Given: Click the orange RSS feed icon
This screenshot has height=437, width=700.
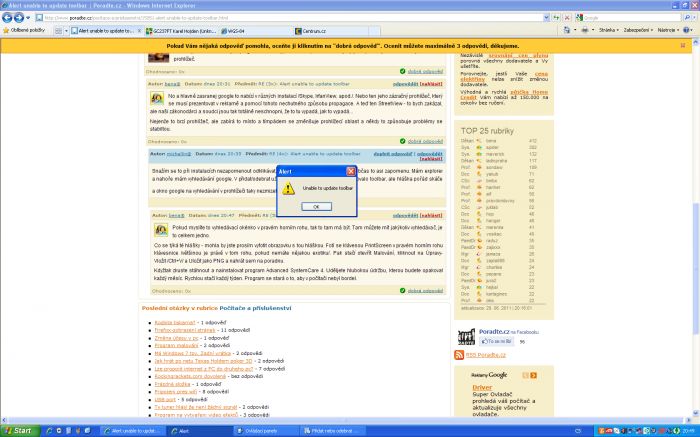Looking at the screenshot, I should [459, 355].
